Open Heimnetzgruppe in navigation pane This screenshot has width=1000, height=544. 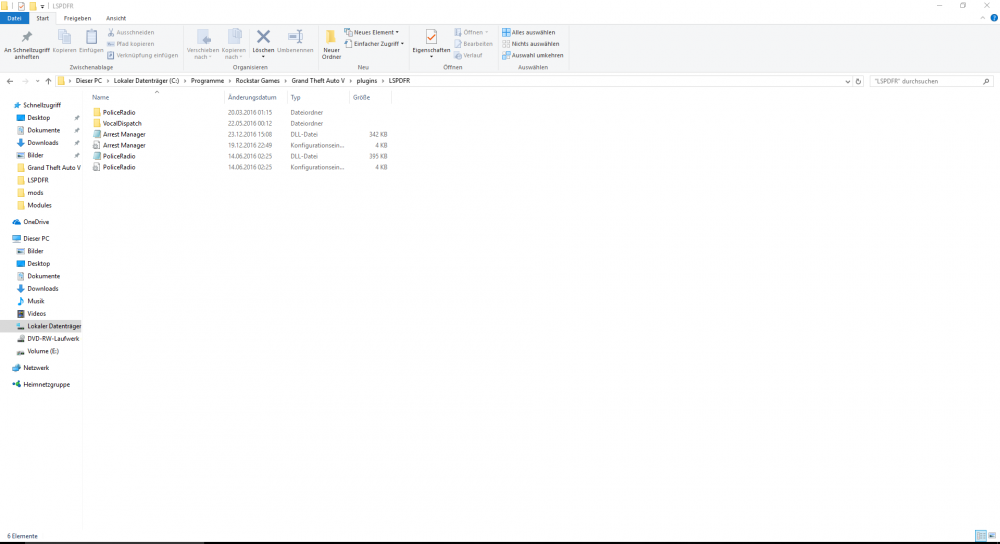(47, 385)
